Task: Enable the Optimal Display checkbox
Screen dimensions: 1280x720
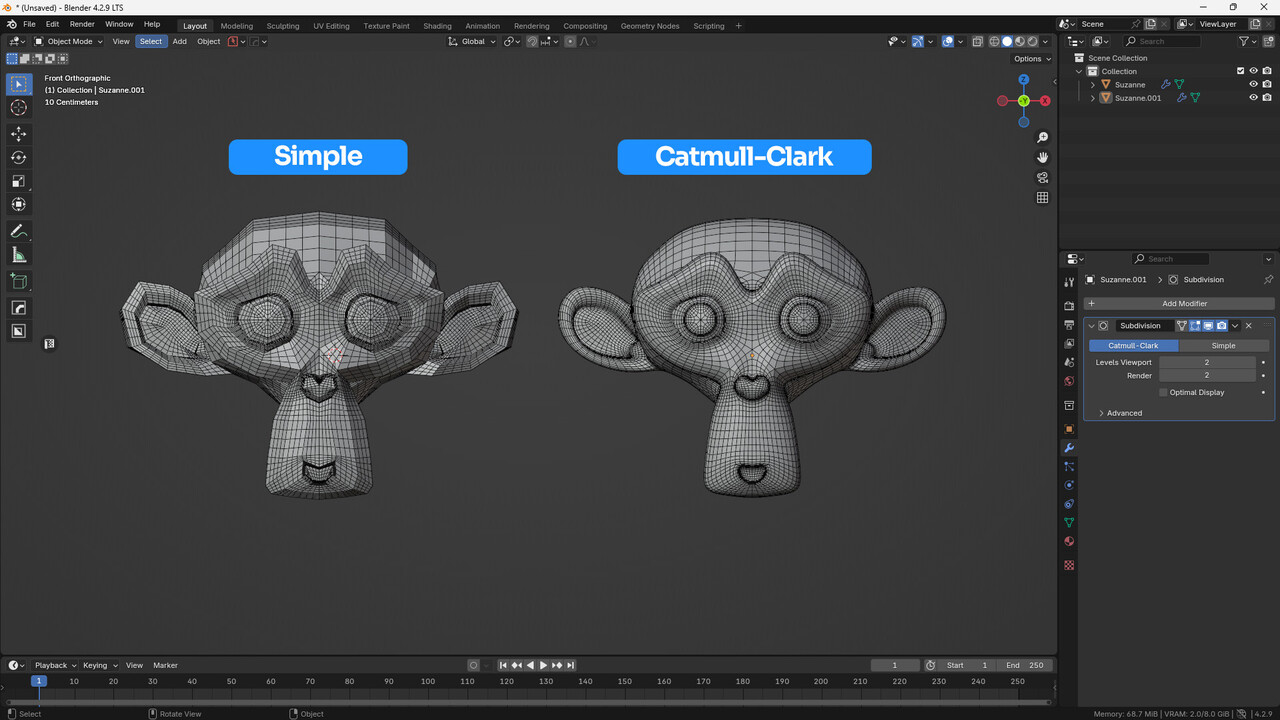Action: 1163,392
